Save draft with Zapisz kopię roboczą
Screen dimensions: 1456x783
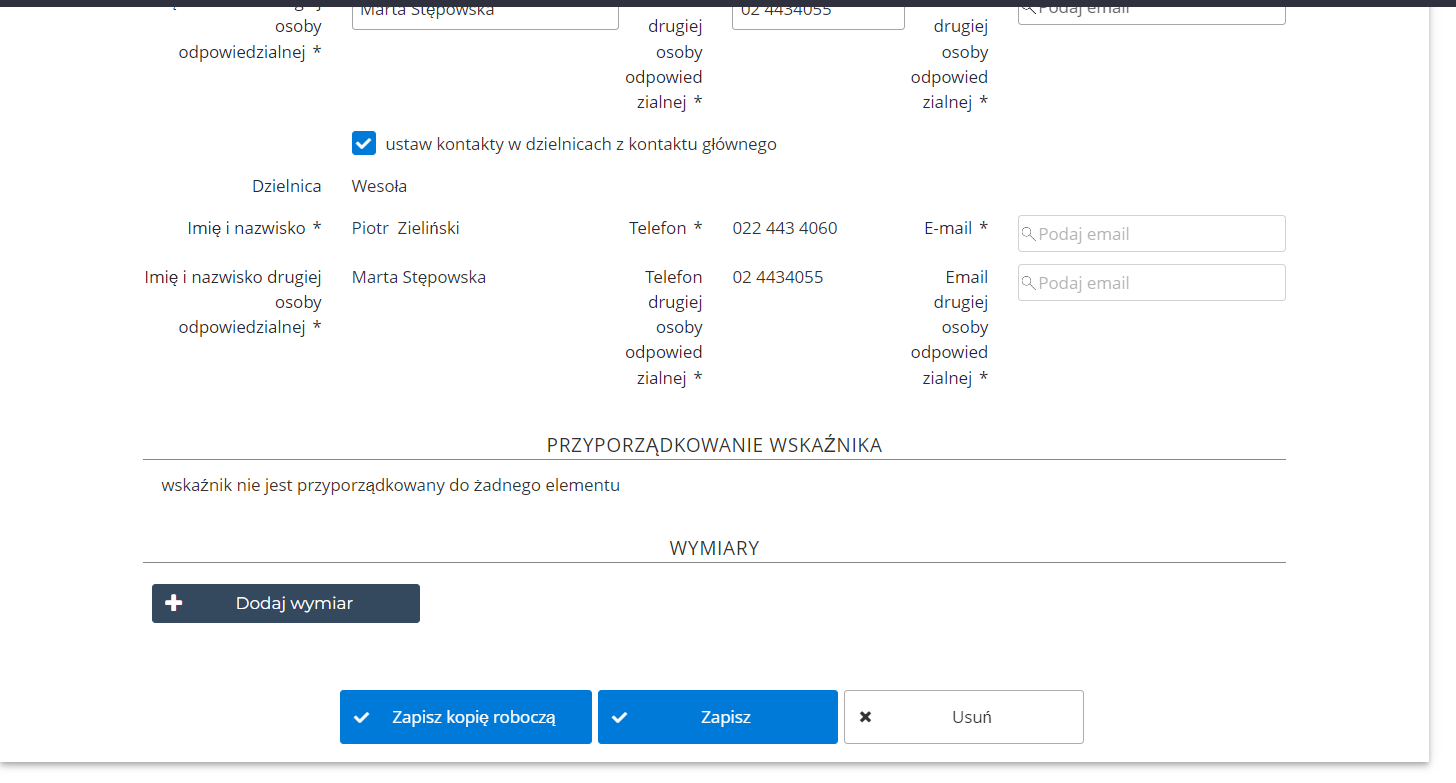pos(466,717)
